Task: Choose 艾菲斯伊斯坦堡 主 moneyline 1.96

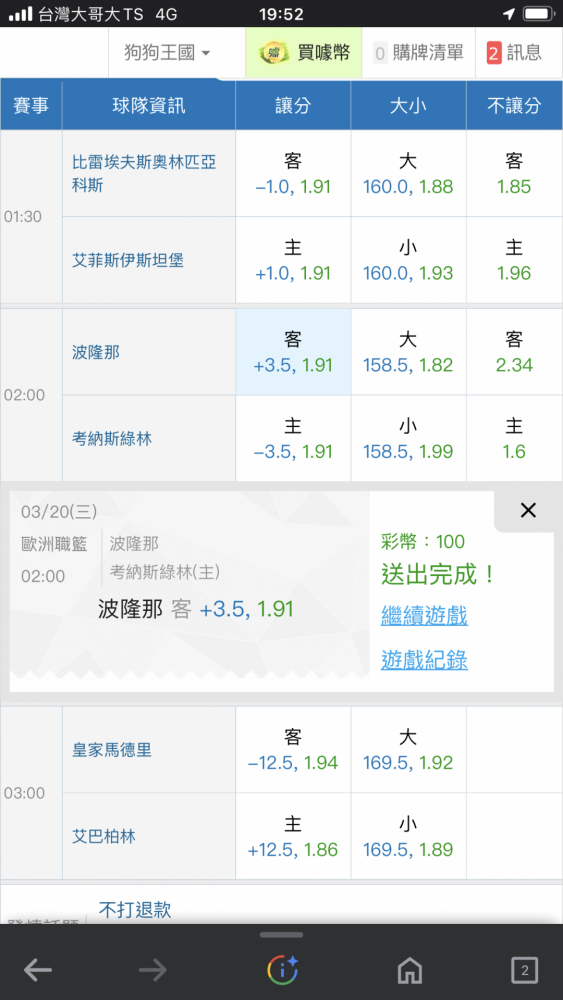Action: click(514, 260)
